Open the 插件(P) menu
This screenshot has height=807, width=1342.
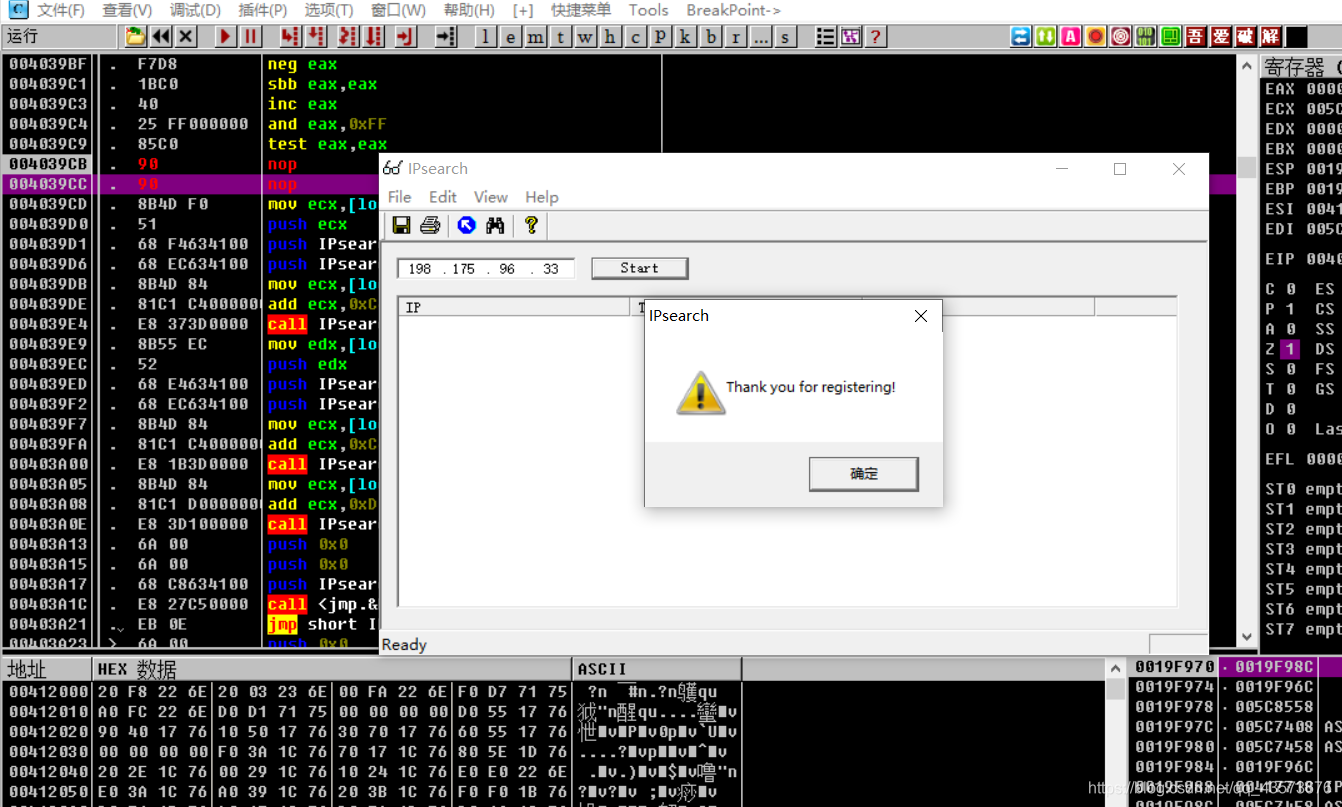tap(263, 10)
